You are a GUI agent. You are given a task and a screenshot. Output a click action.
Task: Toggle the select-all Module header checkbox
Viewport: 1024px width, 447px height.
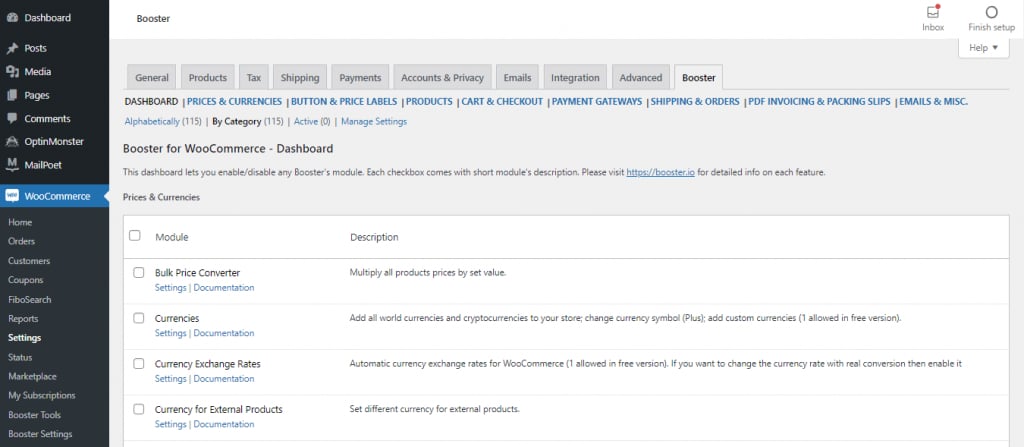(135, 236)
